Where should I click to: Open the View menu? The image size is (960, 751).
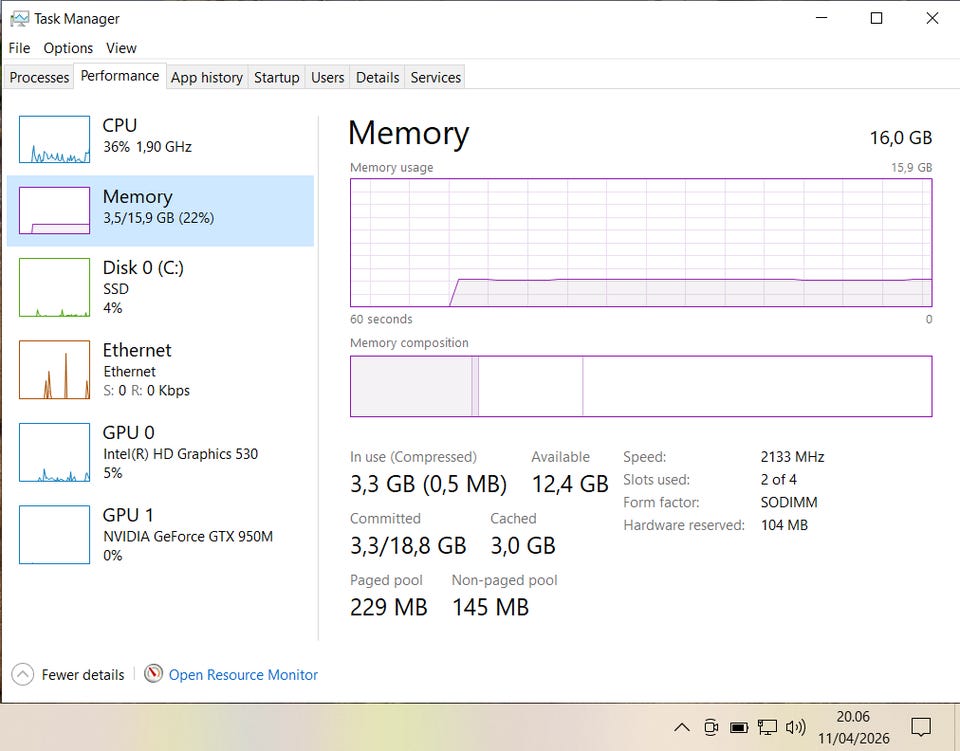[121, 48]
